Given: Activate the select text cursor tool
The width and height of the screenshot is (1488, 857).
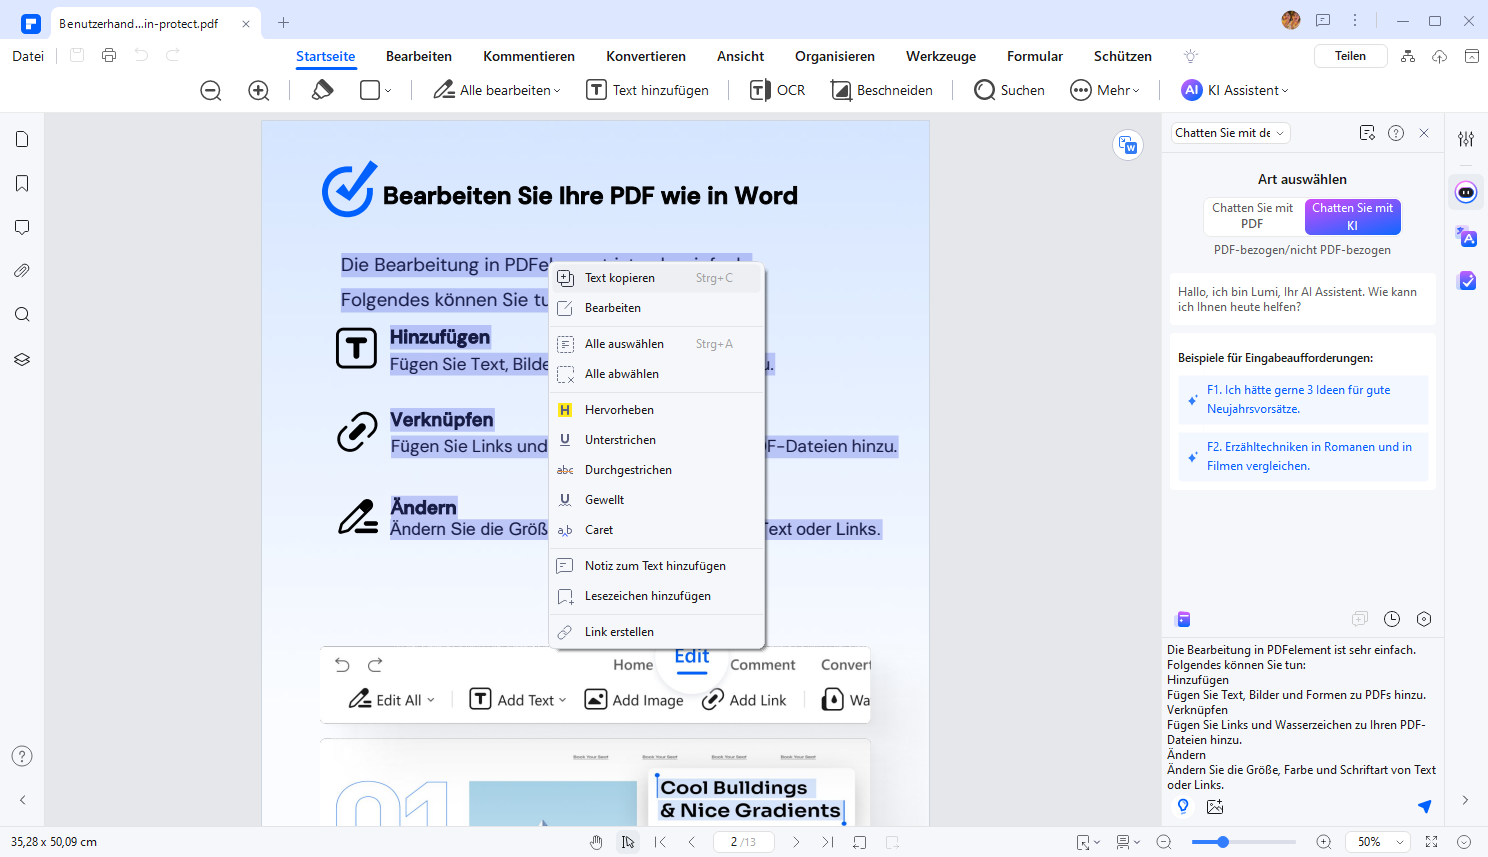Looking at the screenshot, I should click(628, 842).
